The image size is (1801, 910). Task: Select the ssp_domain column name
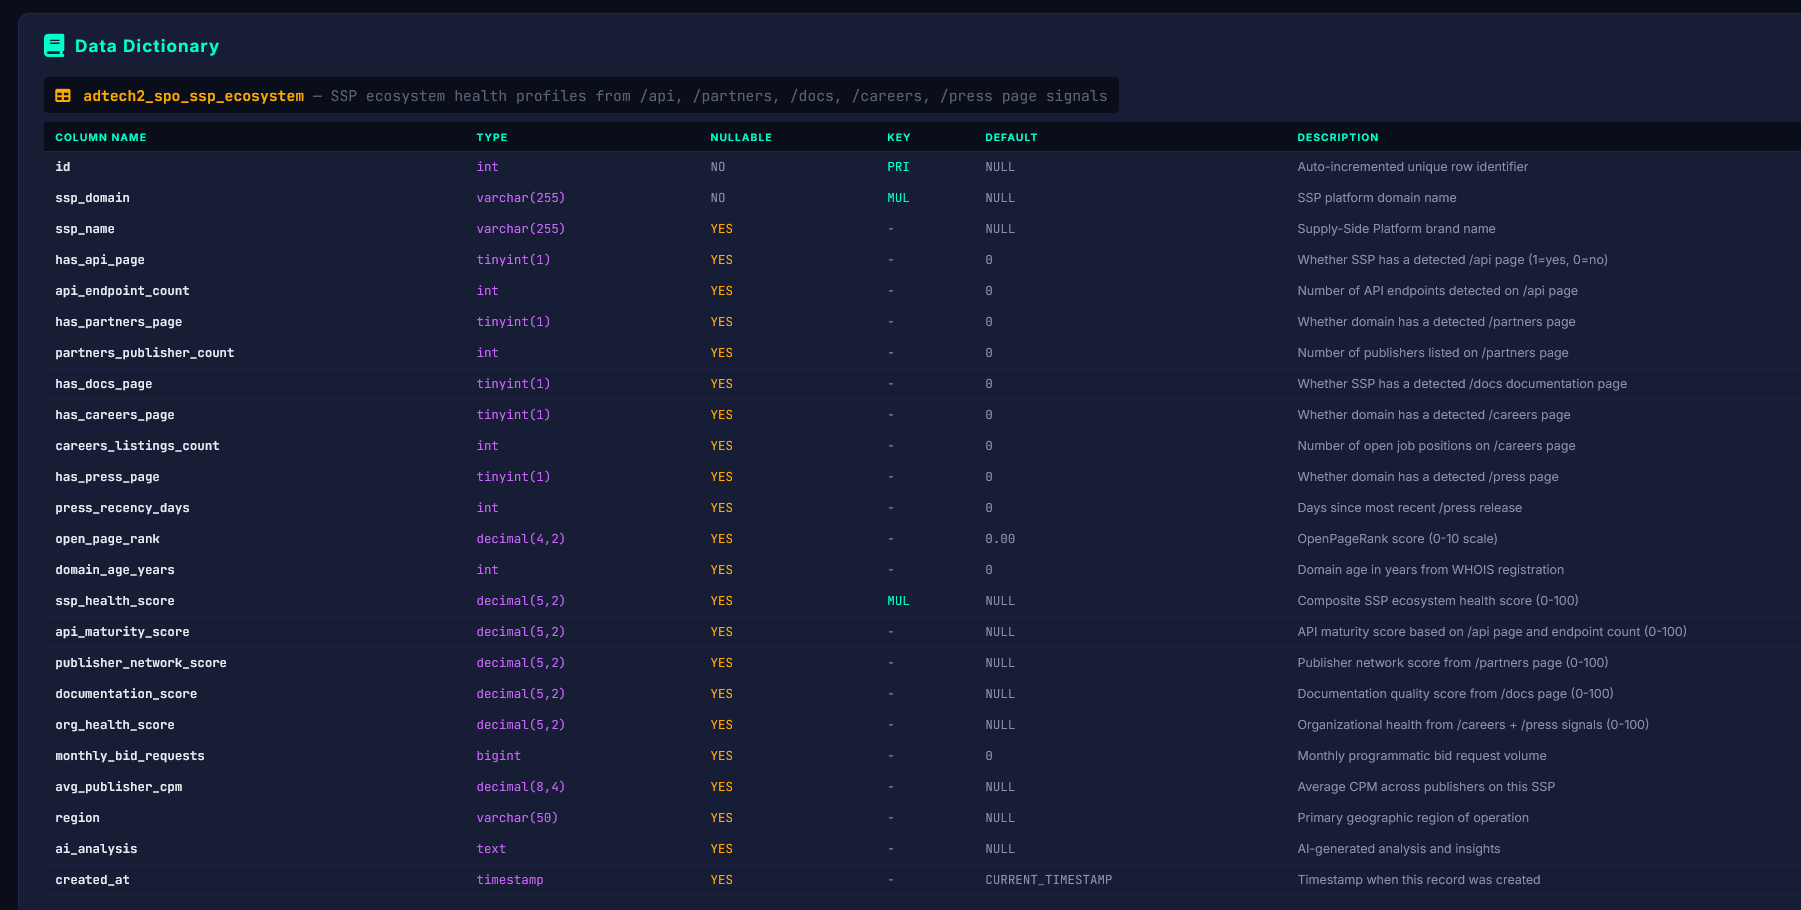92,198
